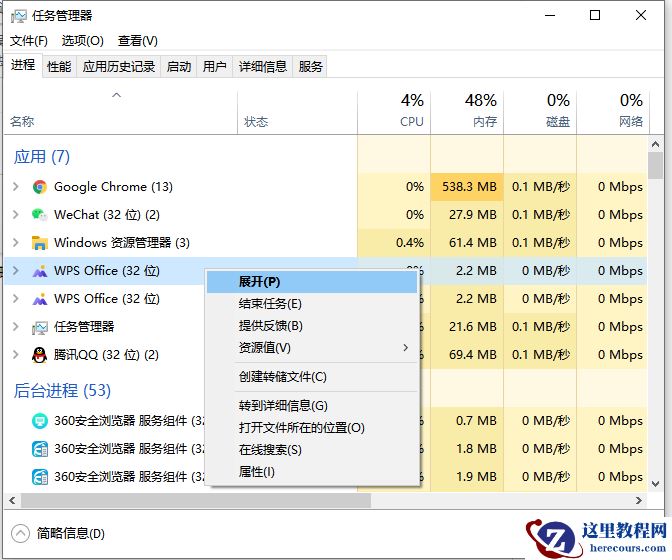The height and width of the screenshot is (560, 672).
Task: Select 结束任务(E) in the context menu
Action: click(x=312, y=304)
